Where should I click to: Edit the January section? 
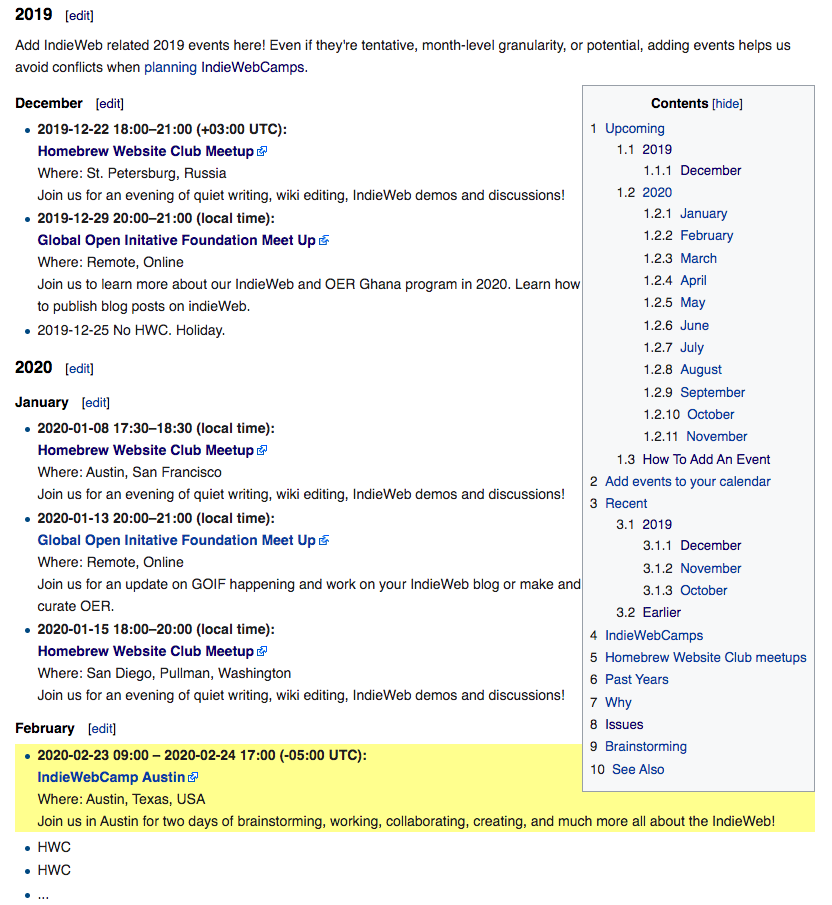pyautogui.click(x=96, y=403)
